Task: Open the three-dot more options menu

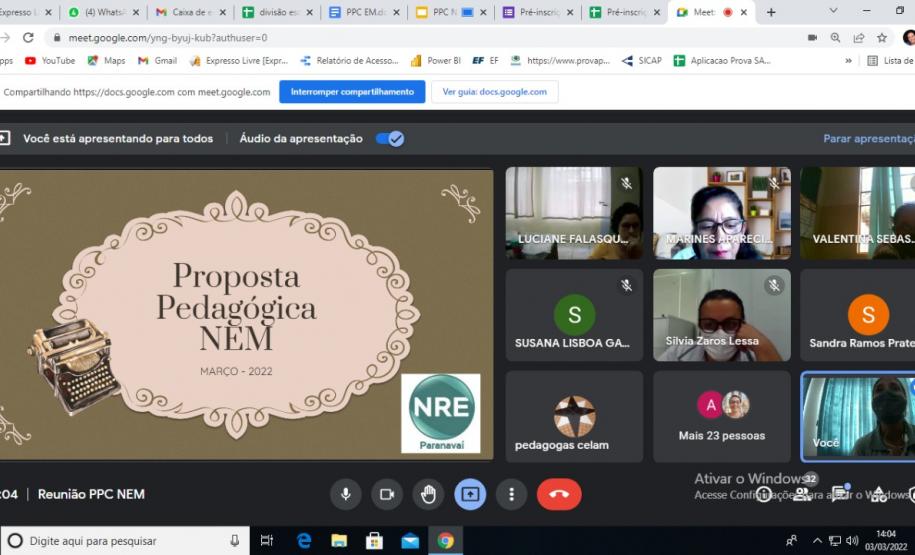Action: click(511, 494)
